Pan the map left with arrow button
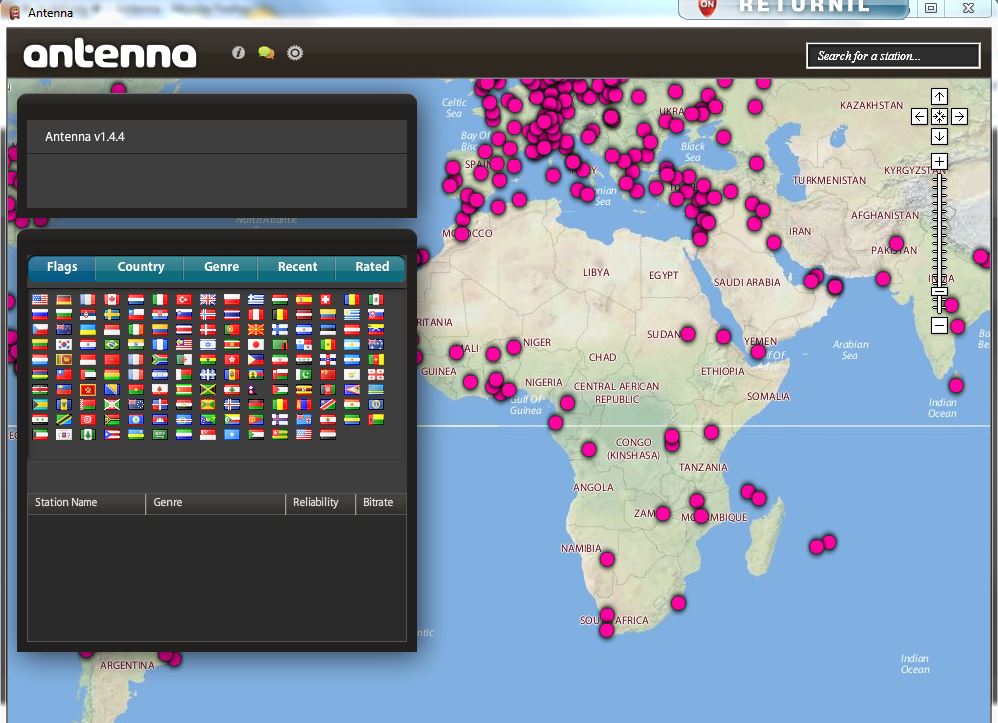Viewport: 998px width, 723px height. click(918, 116)
